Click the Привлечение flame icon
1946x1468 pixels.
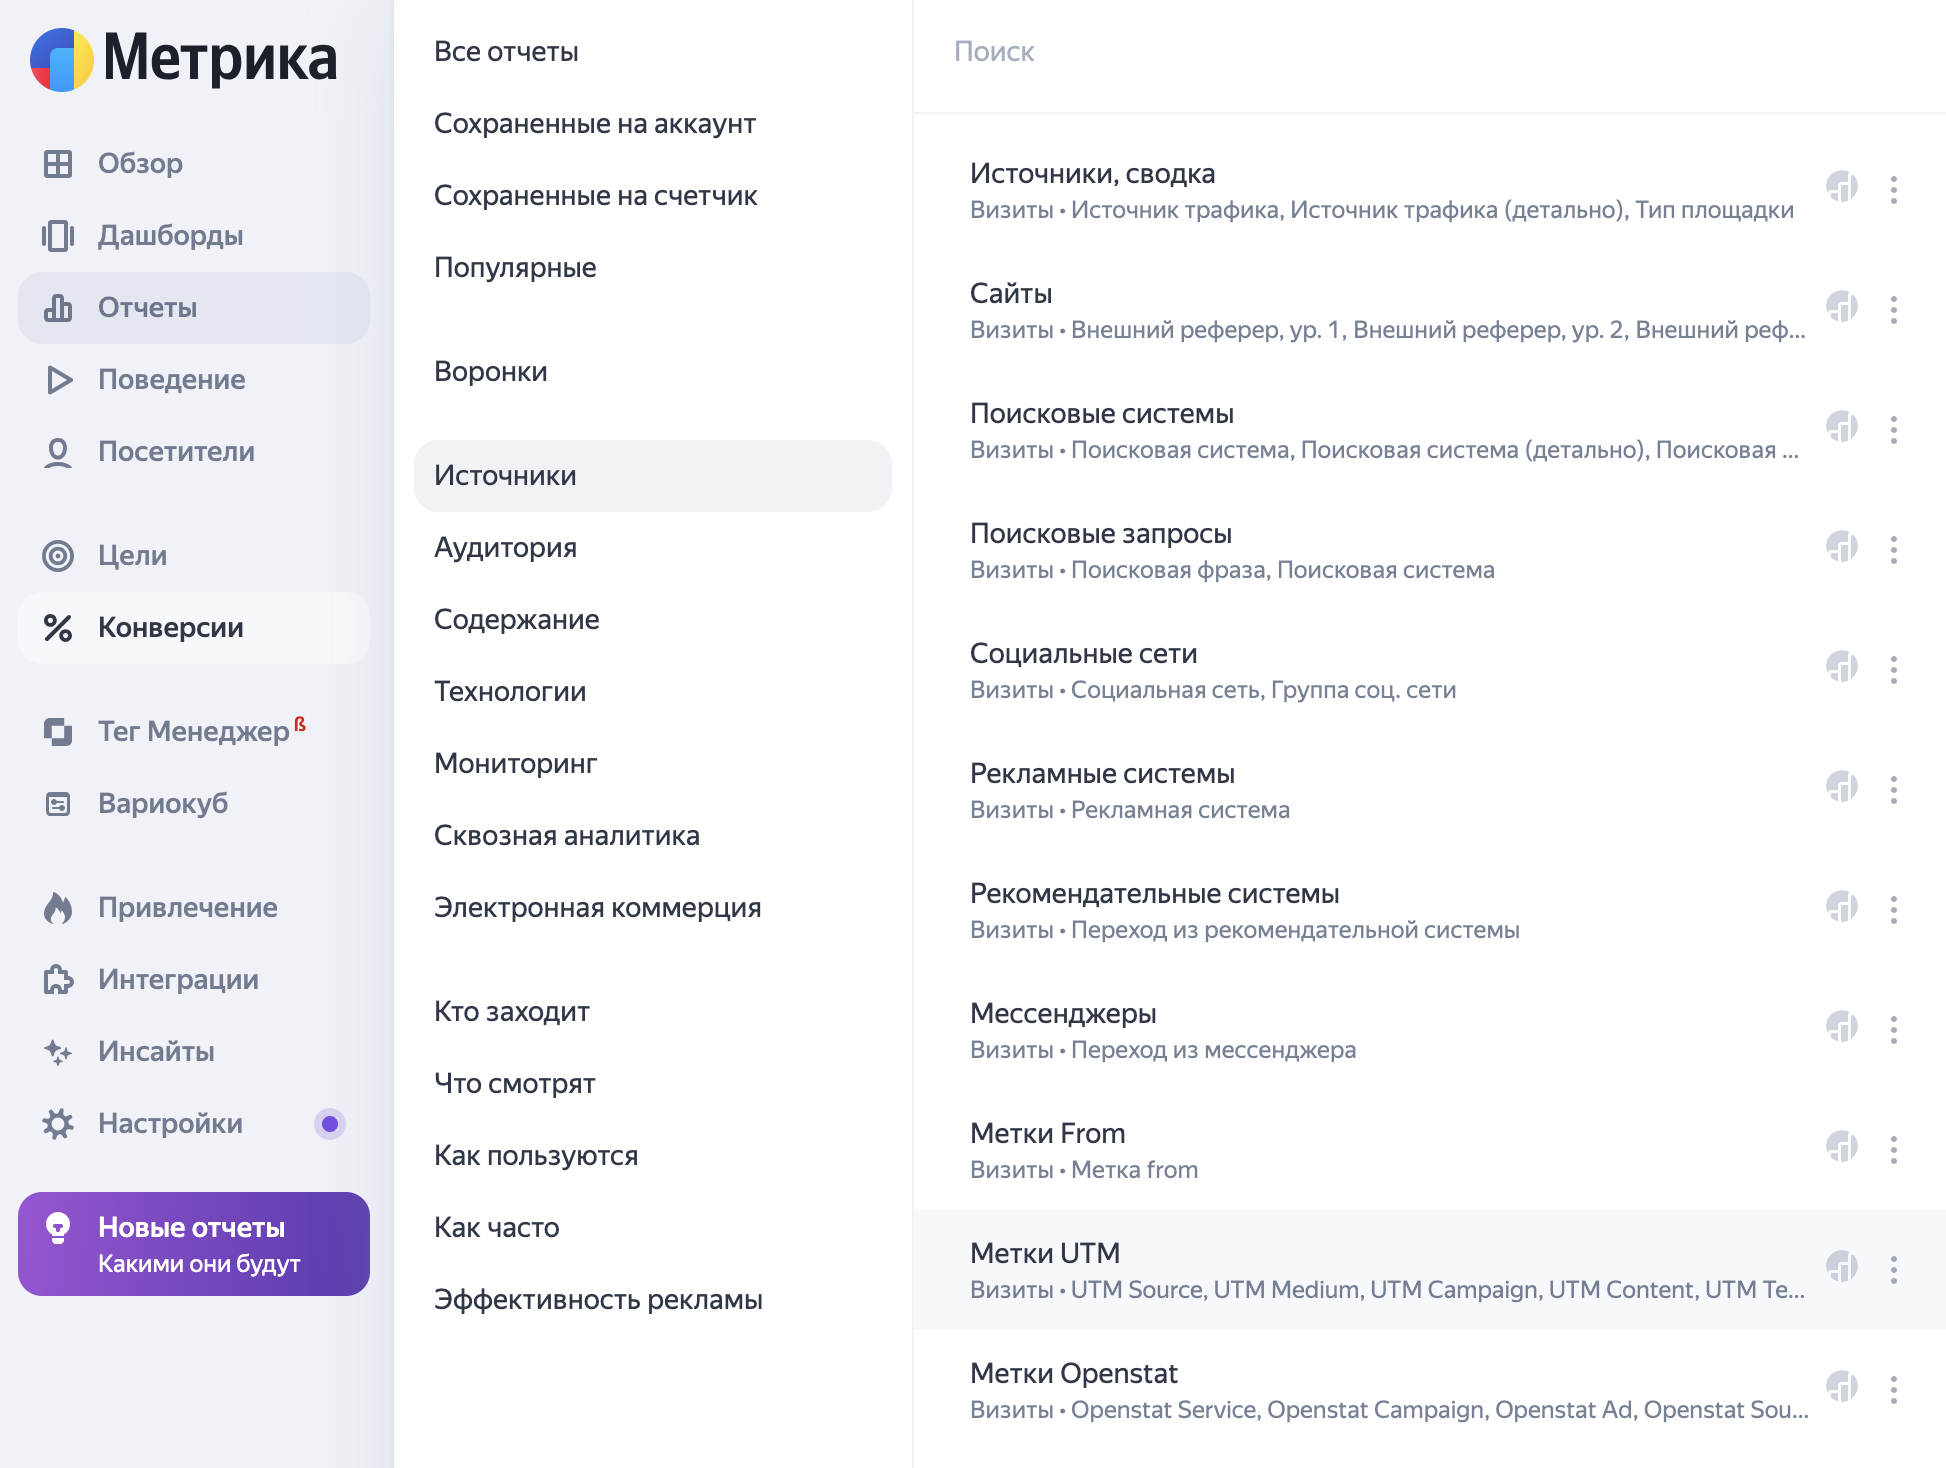[58, 908]
